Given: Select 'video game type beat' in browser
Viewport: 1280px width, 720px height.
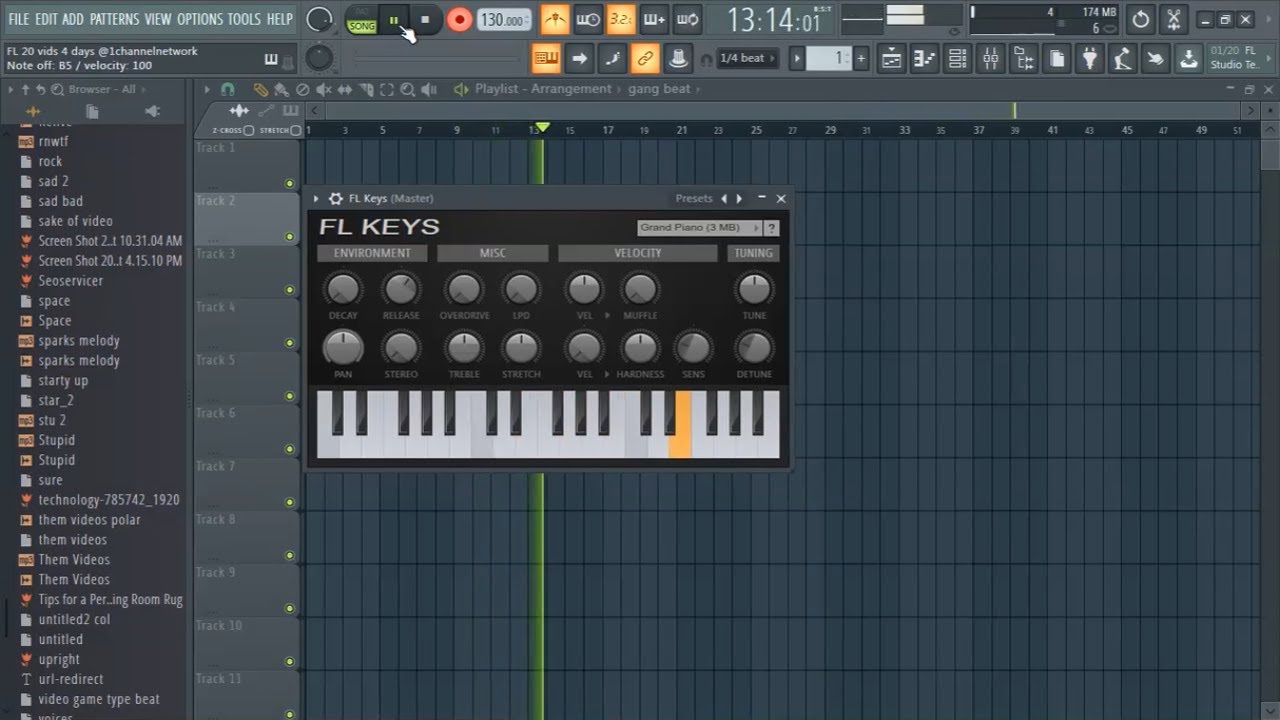Looking at the screenshot, I should click(x=99, y=699).
